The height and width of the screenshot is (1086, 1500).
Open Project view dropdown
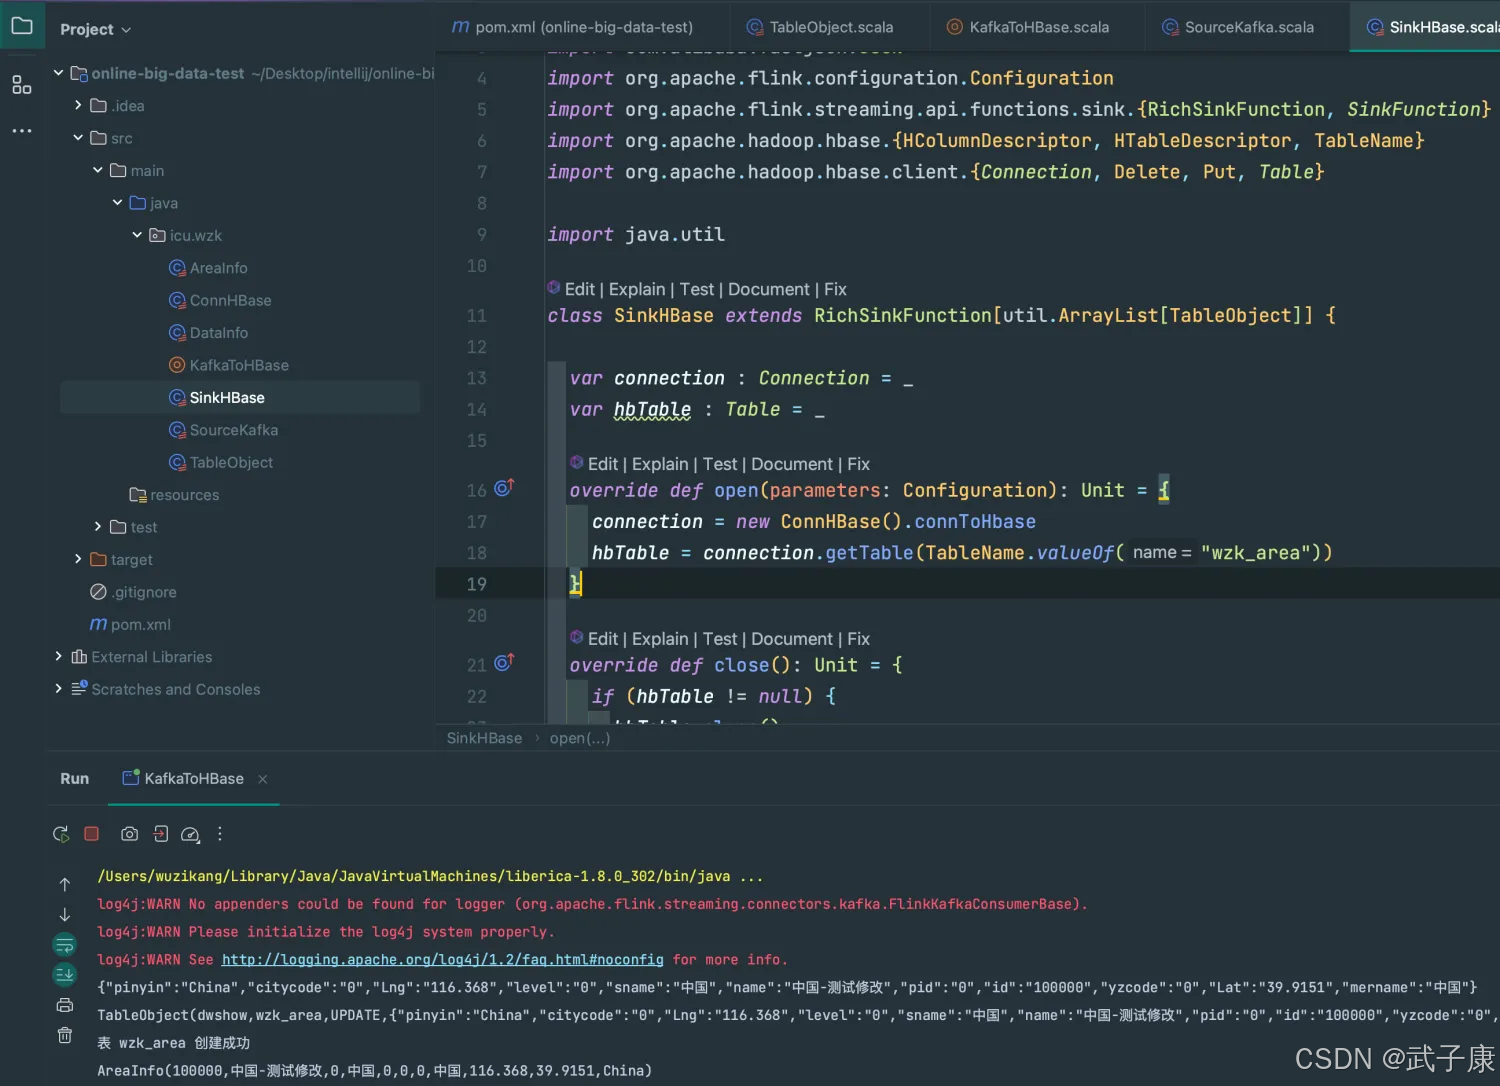point(95,30)
